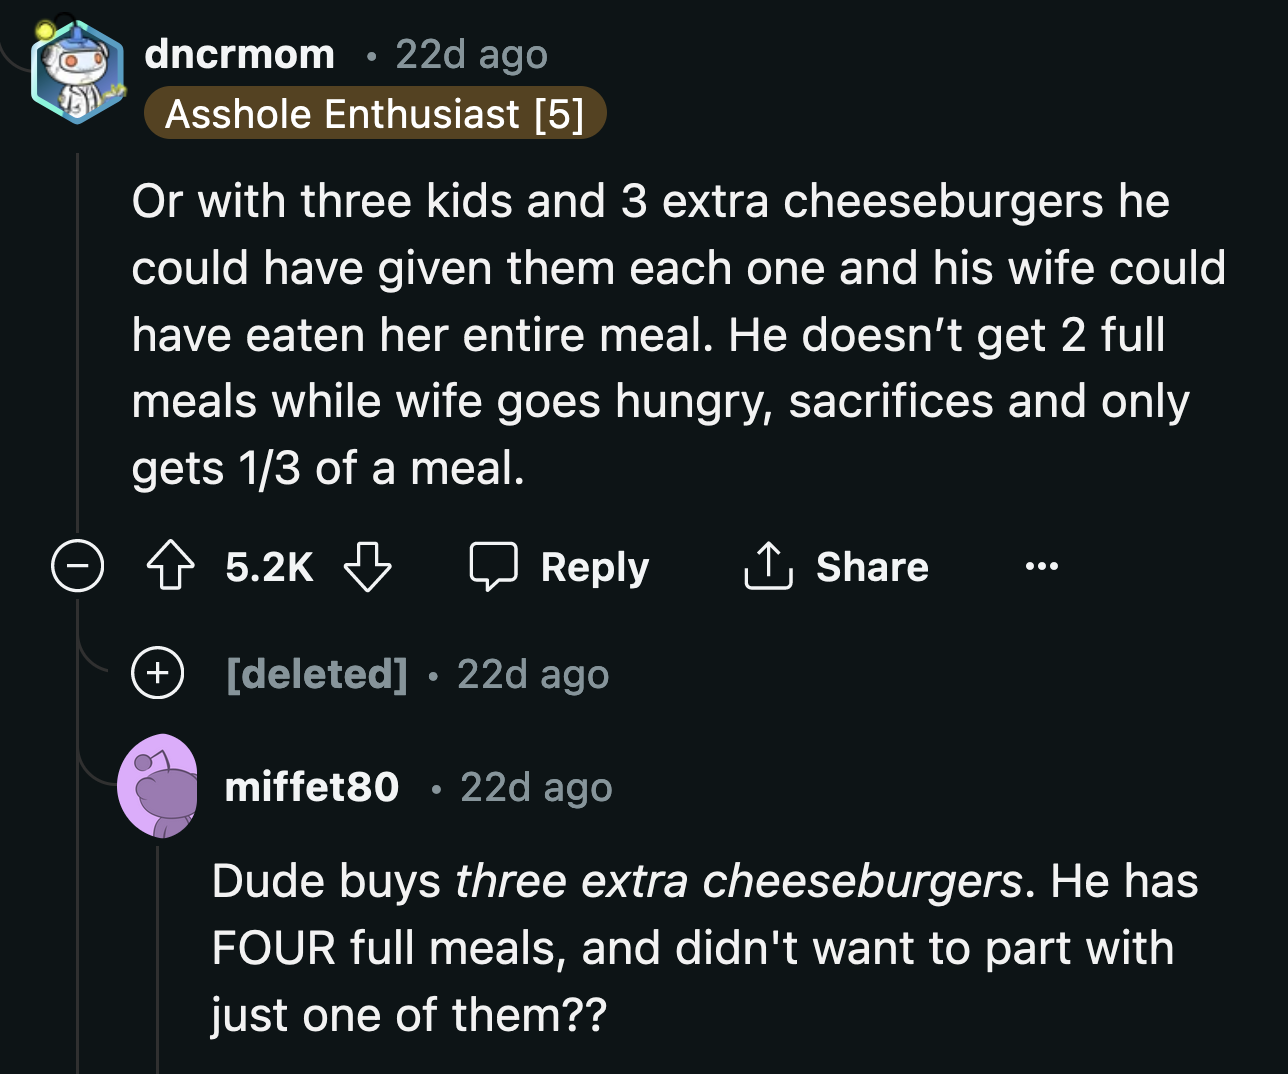
Task: Click dncrmom's 22d ago timestamp
Action: [x=470, y=54]
